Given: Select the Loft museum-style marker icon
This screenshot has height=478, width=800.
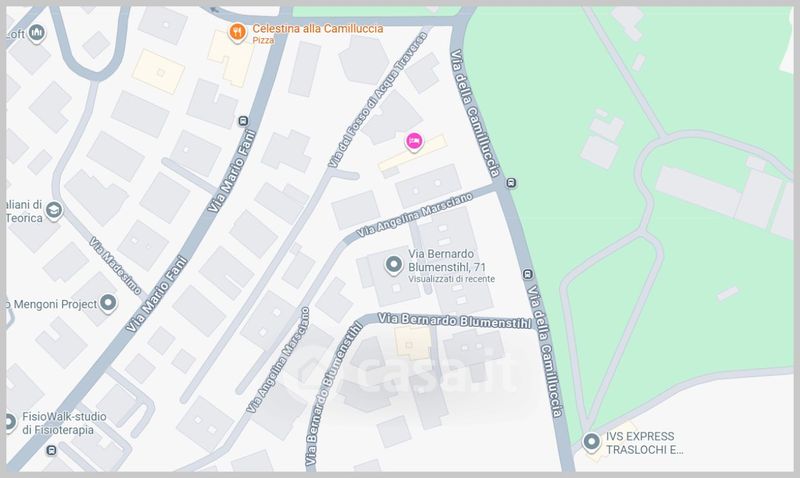Looking at the screenshot, I should 36,34.
